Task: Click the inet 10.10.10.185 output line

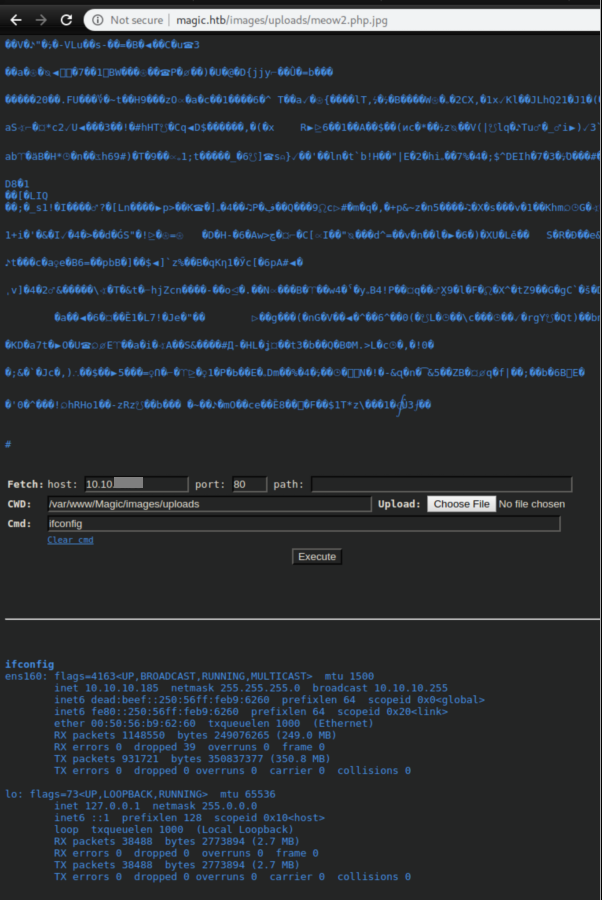Action: [x=250, y=688]
